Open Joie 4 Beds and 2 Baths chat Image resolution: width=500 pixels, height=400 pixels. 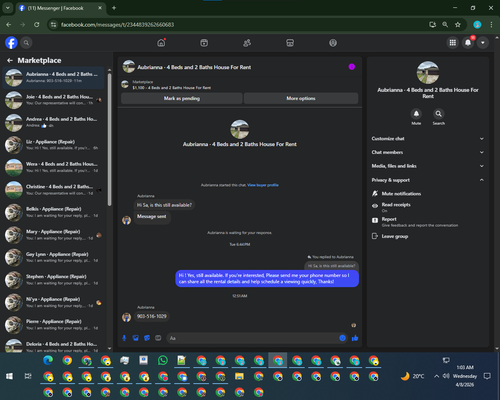[x=54, y=100]
